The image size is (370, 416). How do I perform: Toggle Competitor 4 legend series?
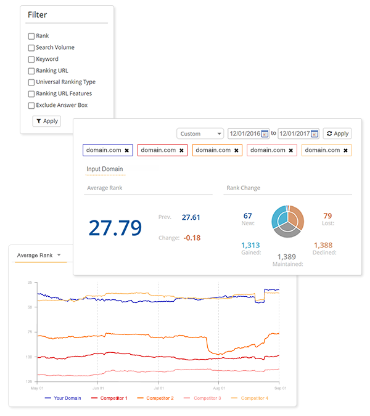pos(250,398)
